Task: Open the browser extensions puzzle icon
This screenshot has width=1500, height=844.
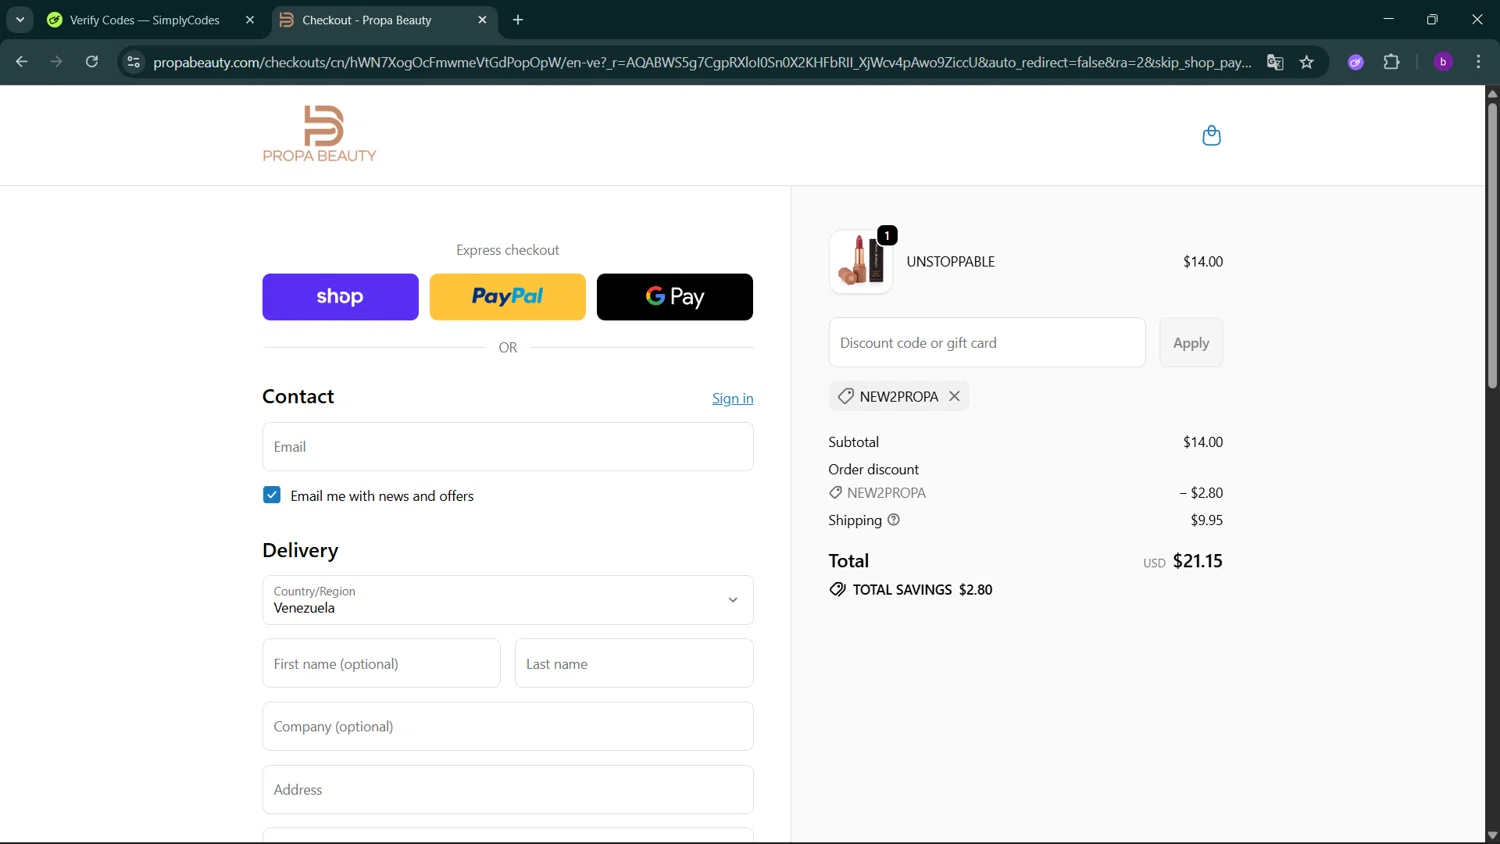Action: [x=1392, y=62]
